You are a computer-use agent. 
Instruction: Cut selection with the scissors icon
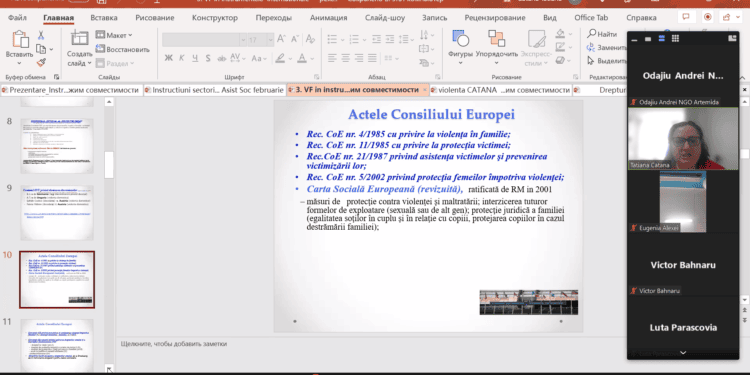coord(41,35)
